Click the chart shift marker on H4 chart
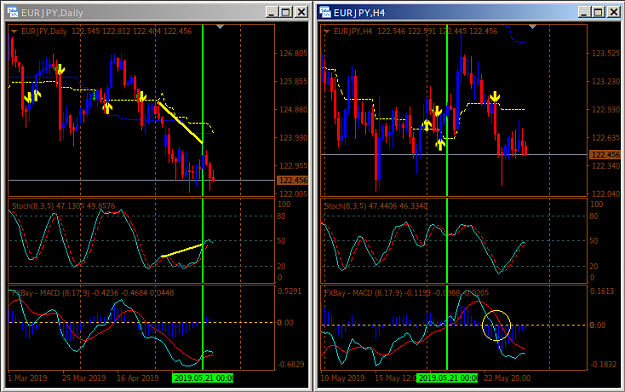The image size is (625, 392). (533, 27)
